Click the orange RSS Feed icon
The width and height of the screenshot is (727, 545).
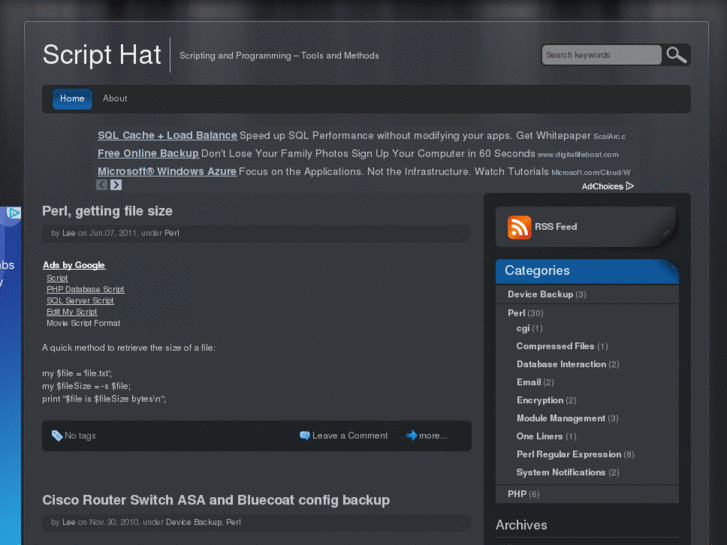point(519,227)
